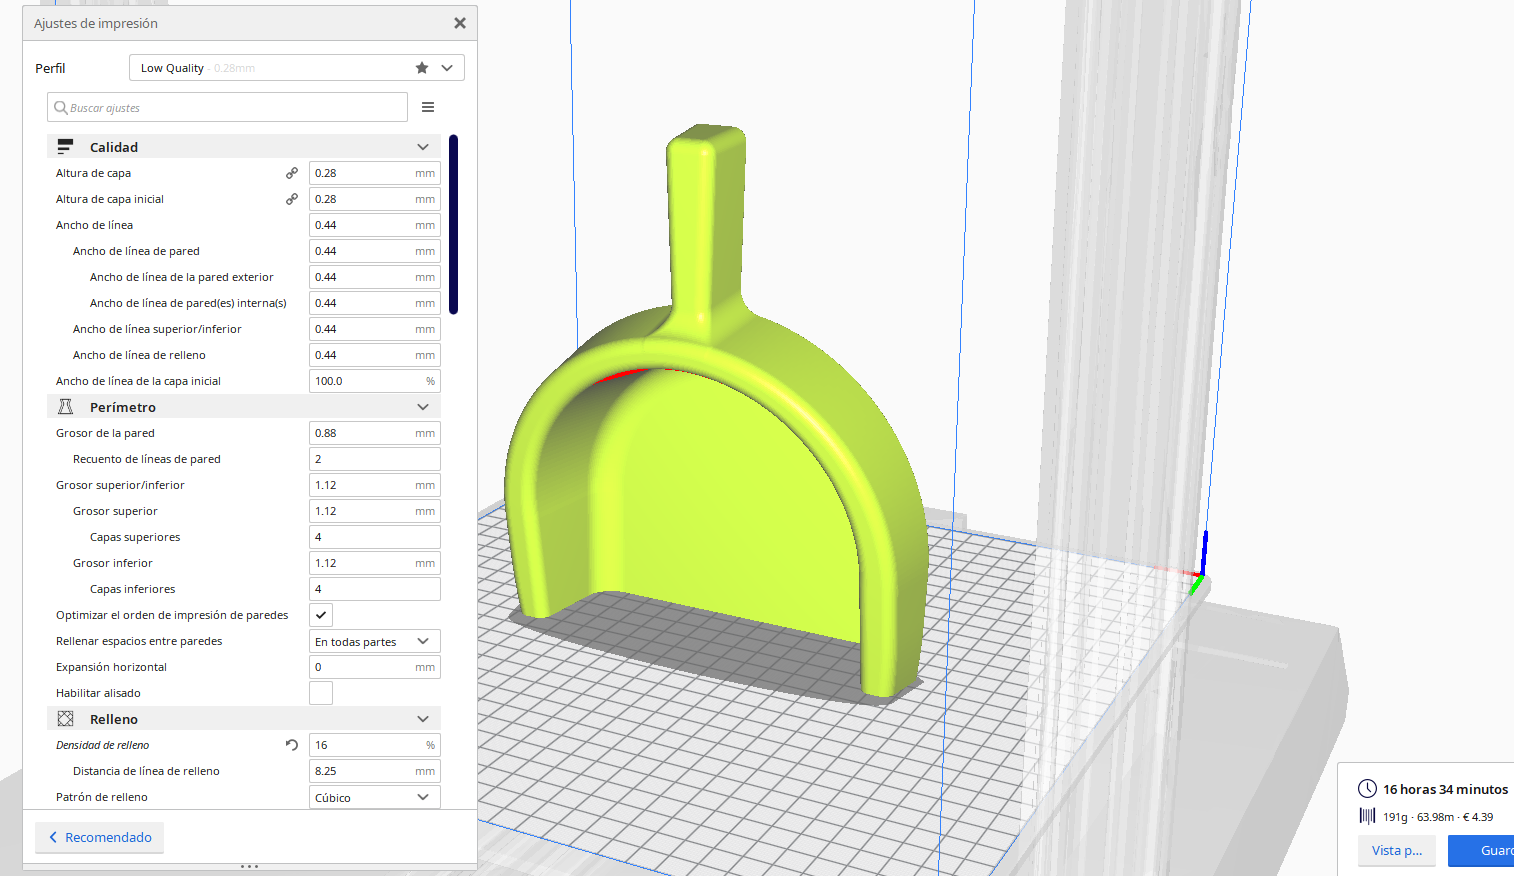Click the Calidad category icon
This screenshot has width=1514, height=876.
tap(66, 147)
